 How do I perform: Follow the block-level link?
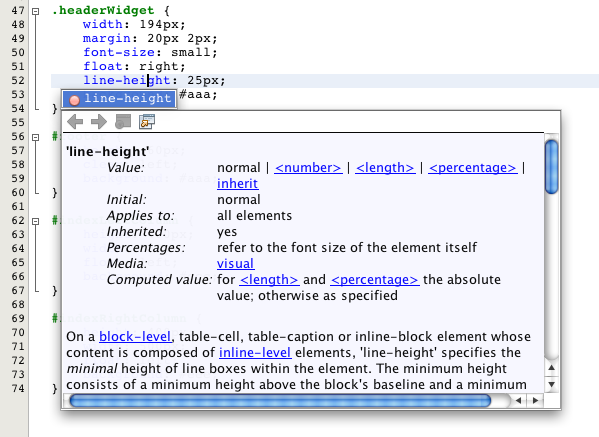pos(135,337)
